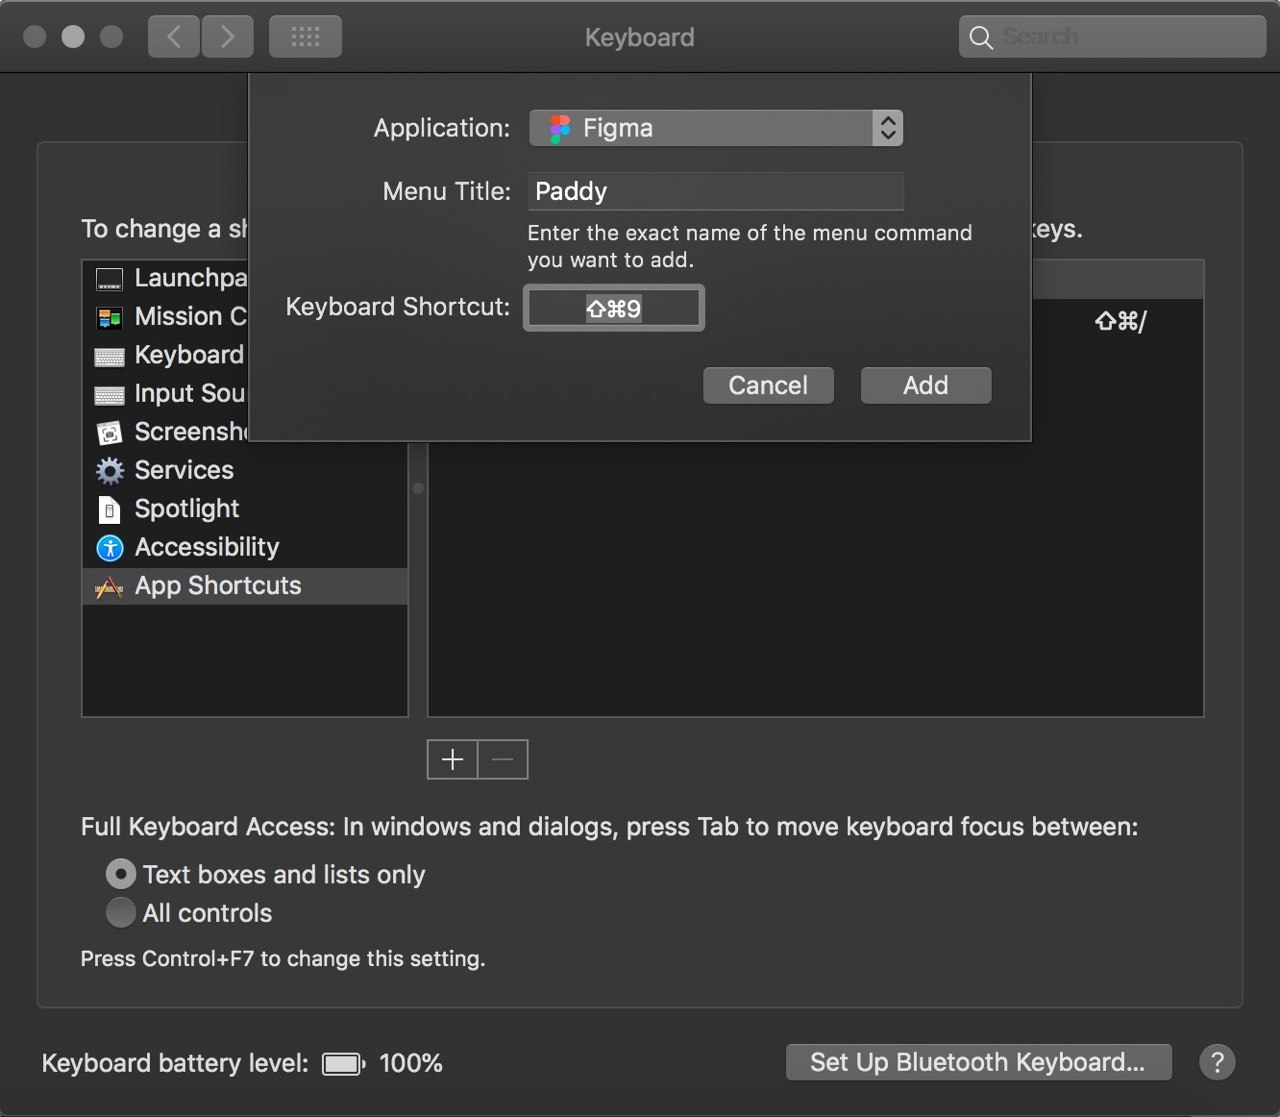
Task: Select Text boxes and lists only
Action: coord(121,875)
